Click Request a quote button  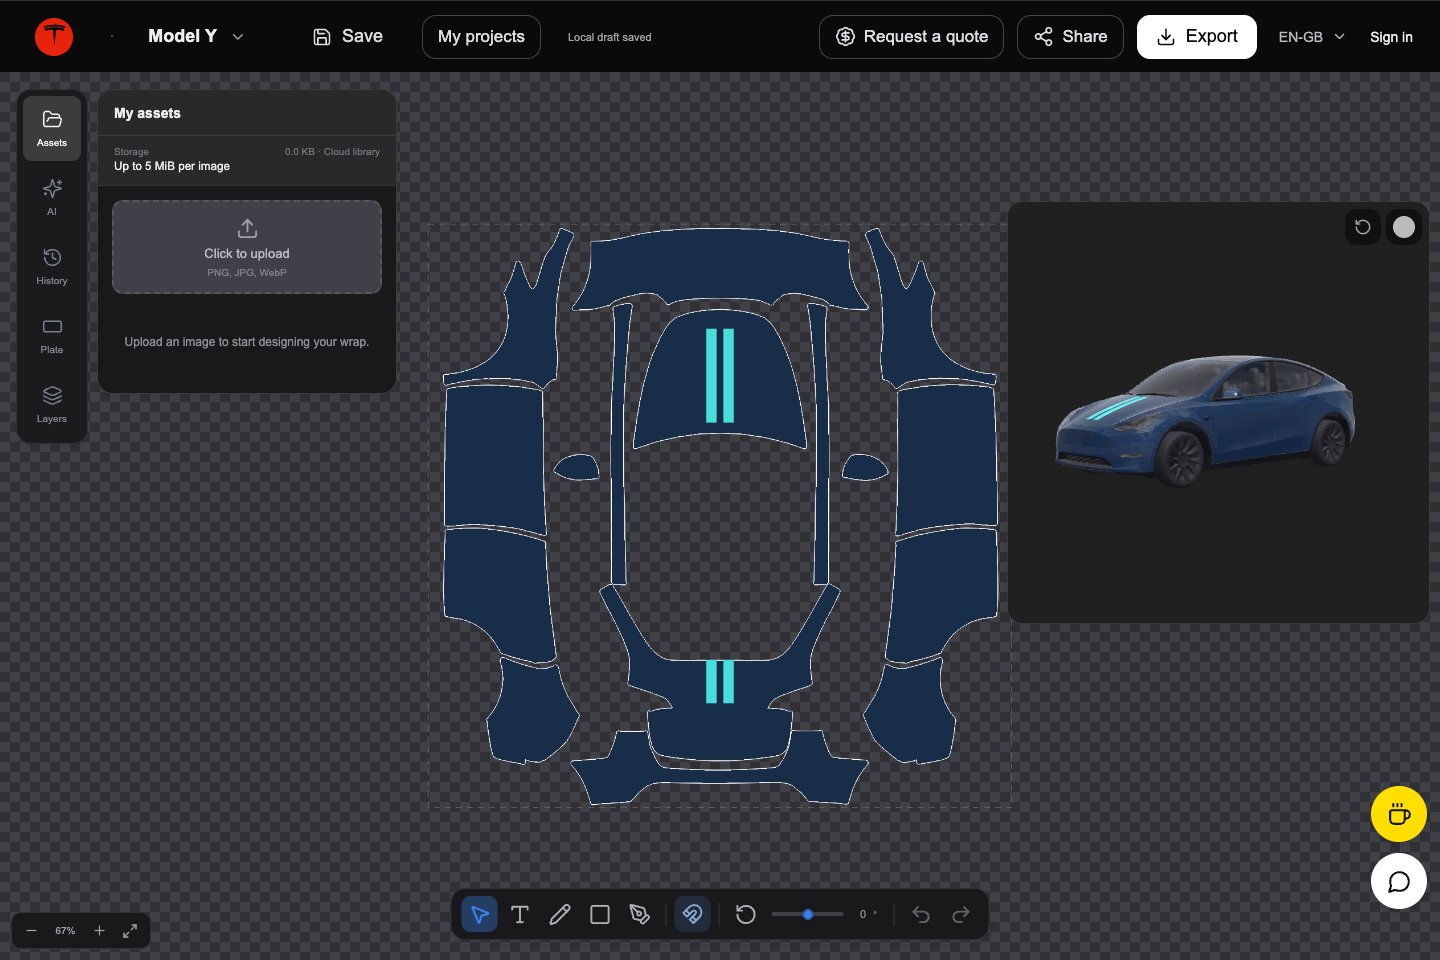911,37
